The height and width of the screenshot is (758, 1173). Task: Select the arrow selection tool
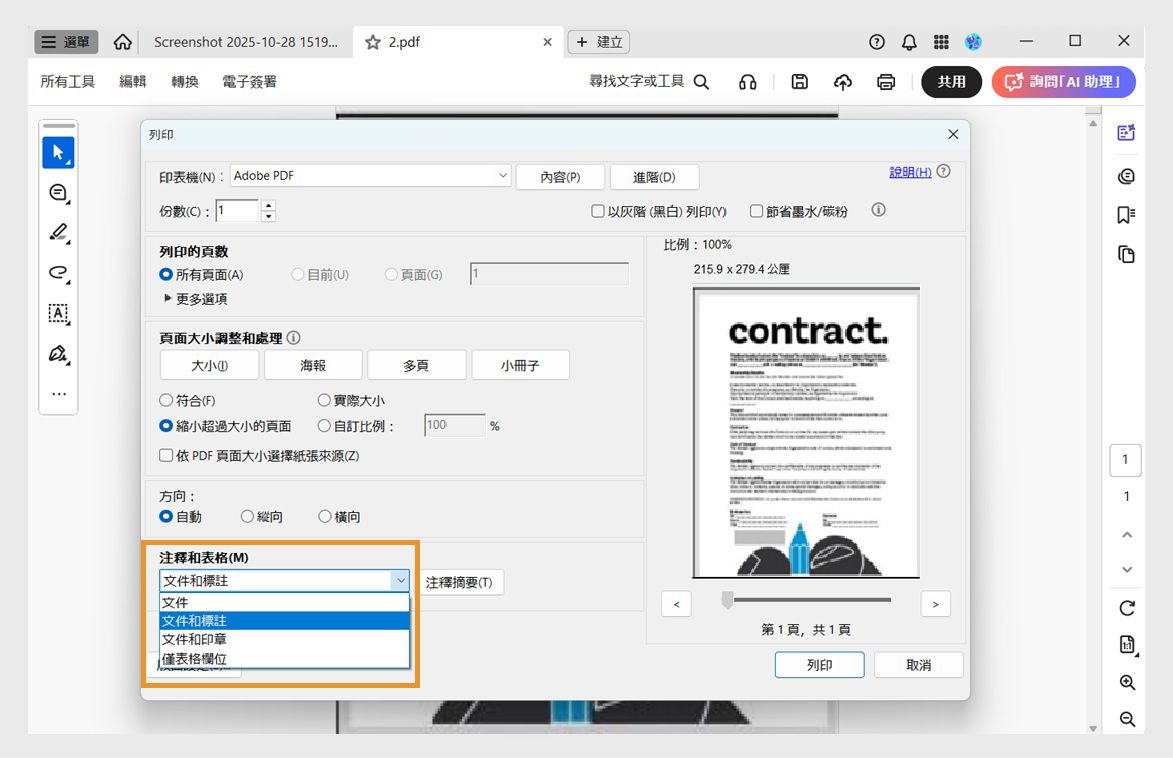(x=57, y=152)
